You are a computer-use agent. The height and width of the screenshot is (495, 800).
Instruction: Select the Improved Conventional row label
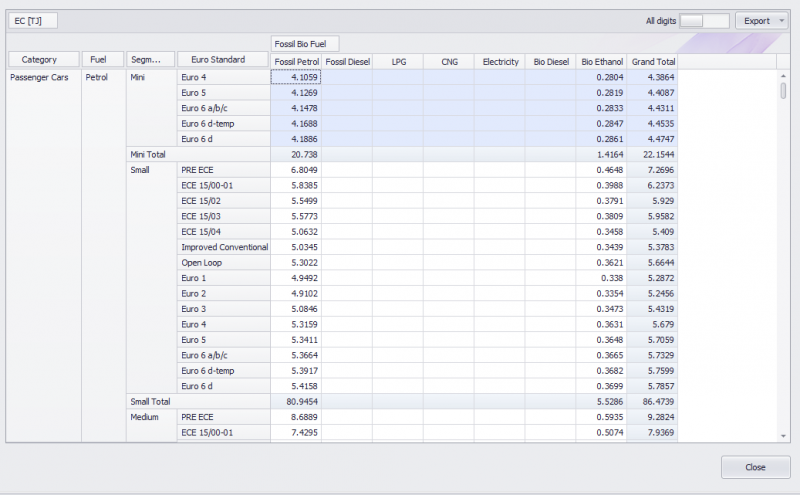click(x=223, y=247)
